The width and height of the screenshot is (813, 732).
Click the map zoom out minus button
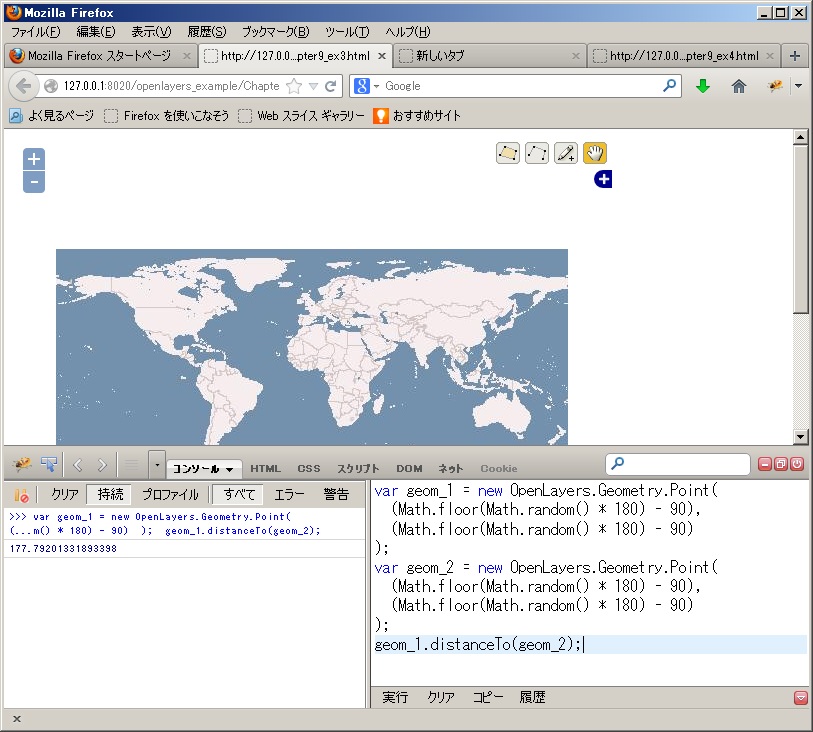coord(34,182)
